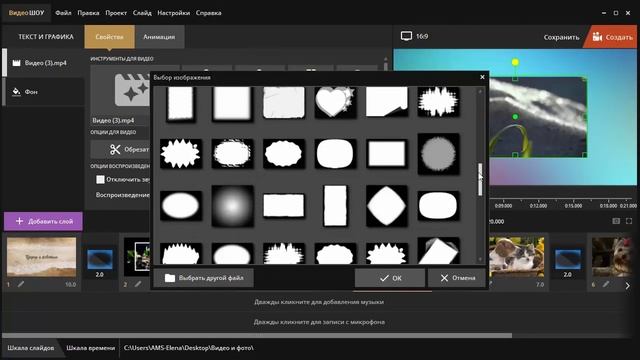640x360 pixels.
Task: Open the Справка menu
Action: (x=209, y=13)
